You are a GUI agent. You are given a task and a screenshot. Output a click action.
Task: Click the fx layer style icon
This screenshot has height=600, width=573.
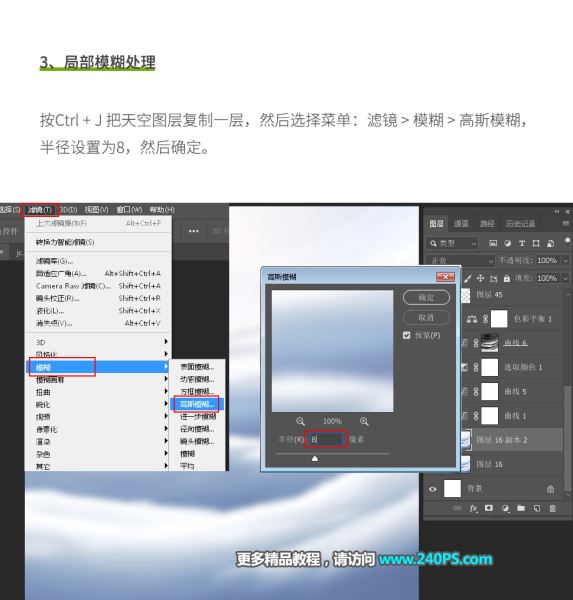473,508
